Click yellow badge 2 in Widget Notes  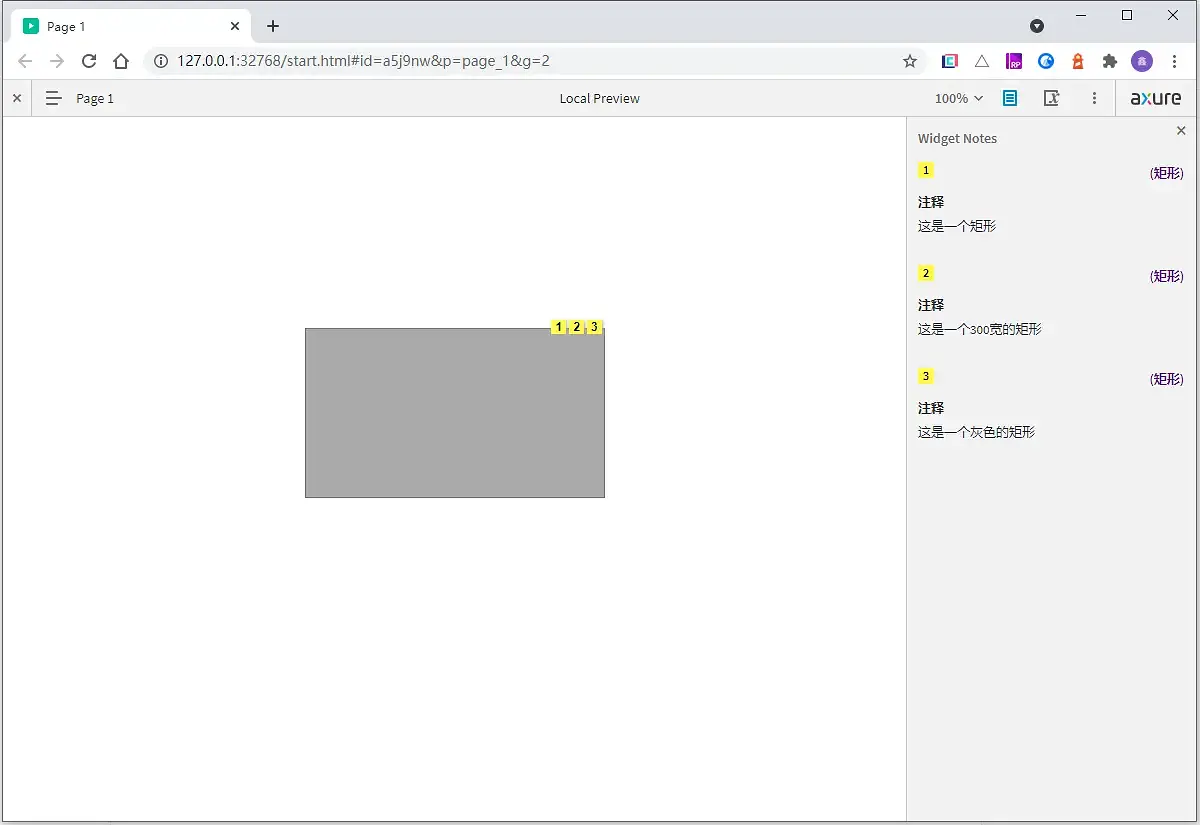926,273
